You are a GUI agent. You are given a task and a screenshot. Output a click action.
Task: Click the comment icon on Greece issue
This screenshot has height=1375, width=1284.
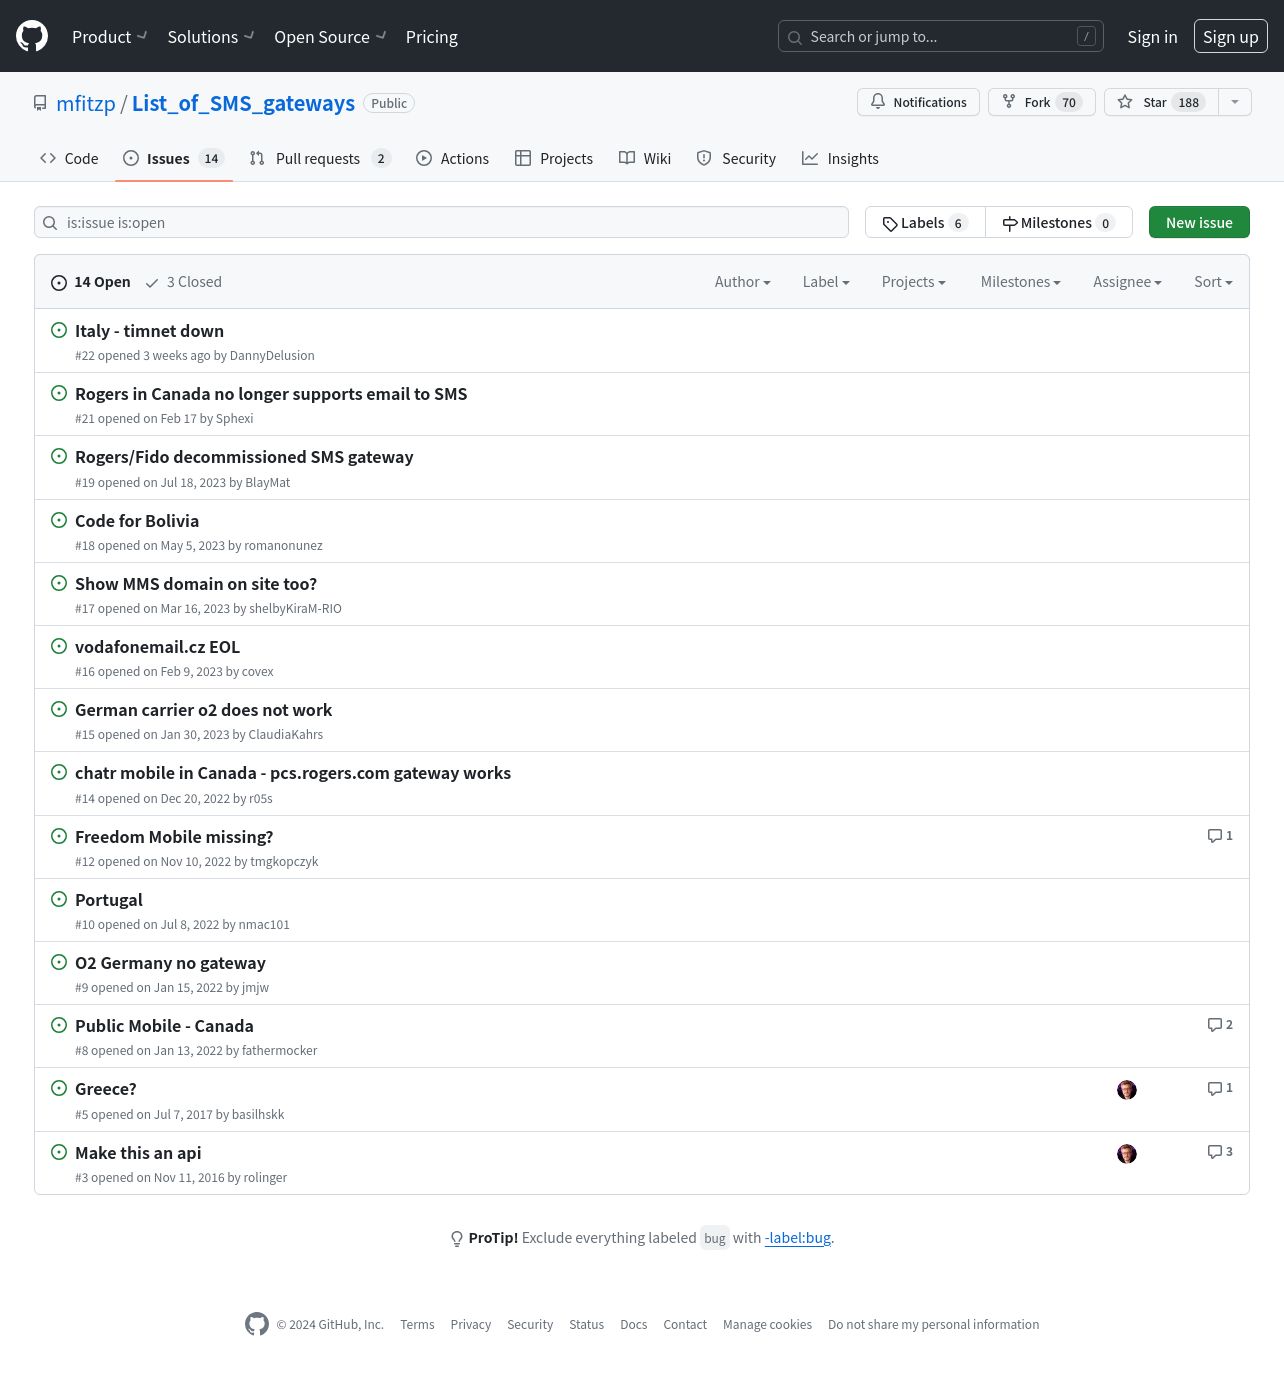click(x=1214, y=1087)
